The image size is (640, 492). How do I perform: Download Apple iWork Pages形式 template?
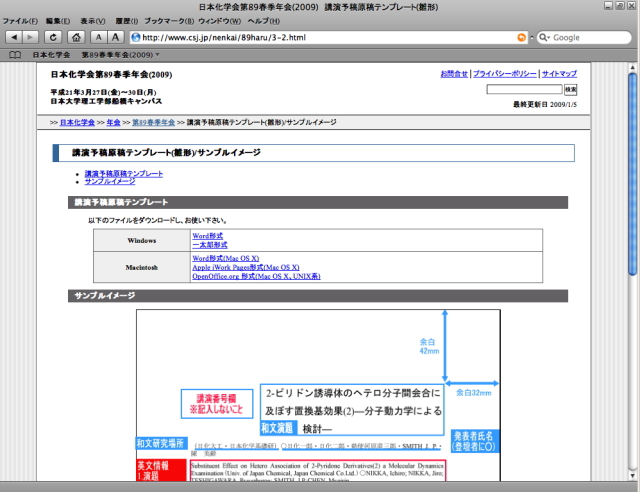[x=246, y=267]
